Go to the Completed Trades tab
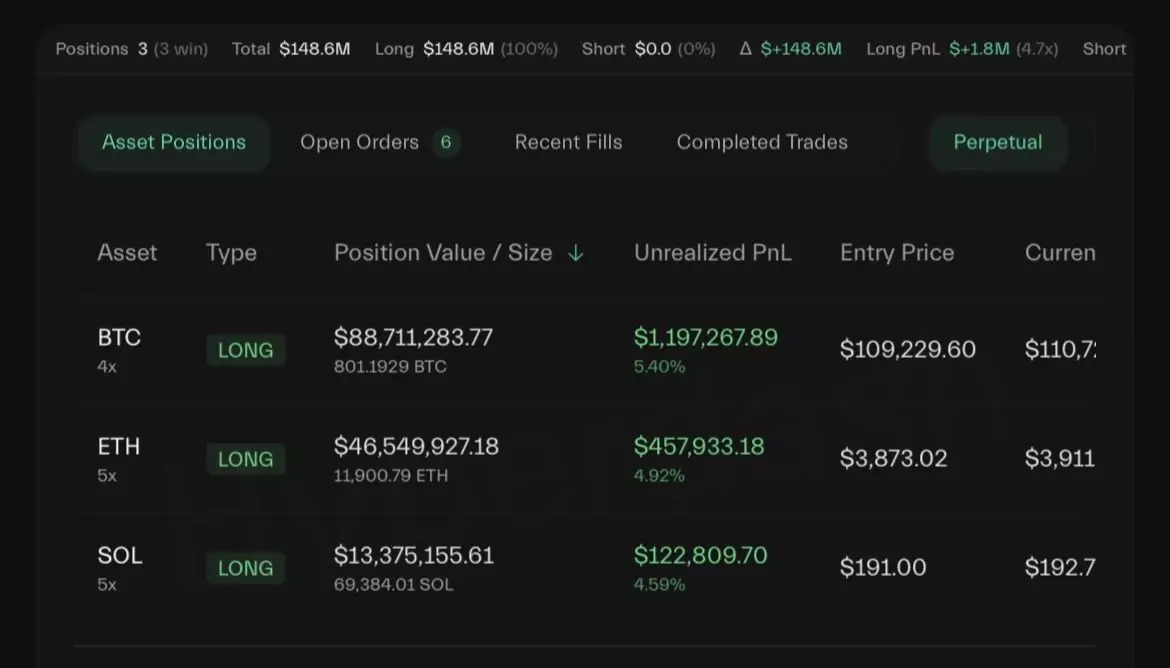This screenshot has width=1170, height=668. 762,143
